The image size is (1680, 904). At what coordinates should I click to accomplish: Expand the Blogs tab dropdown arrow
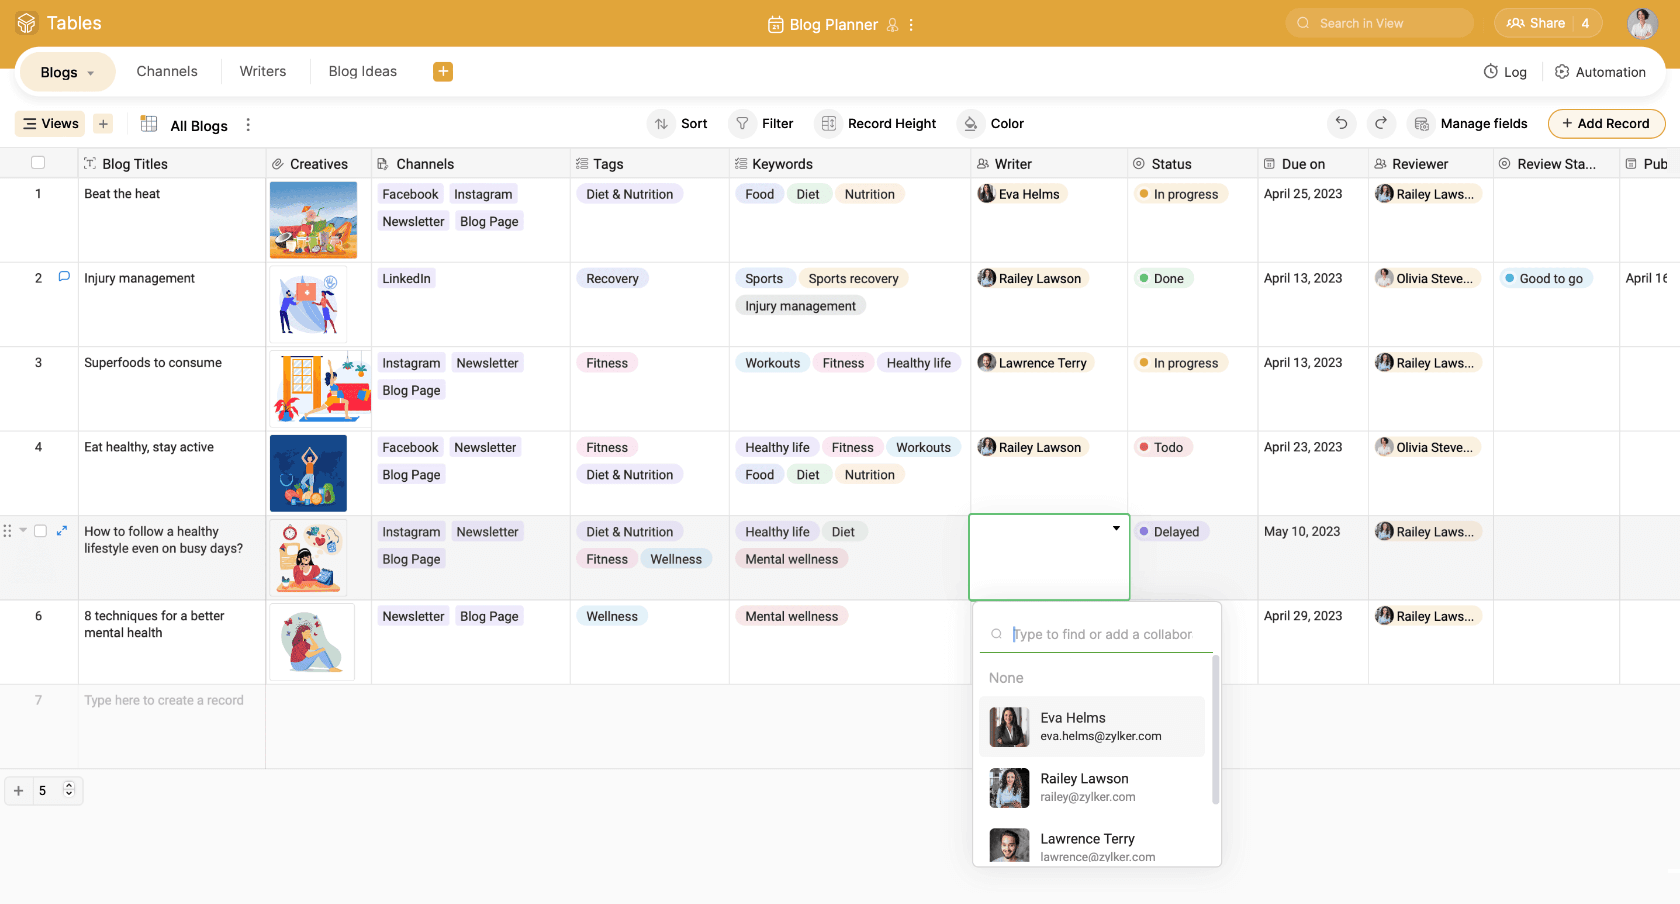(x=91, y=73)
